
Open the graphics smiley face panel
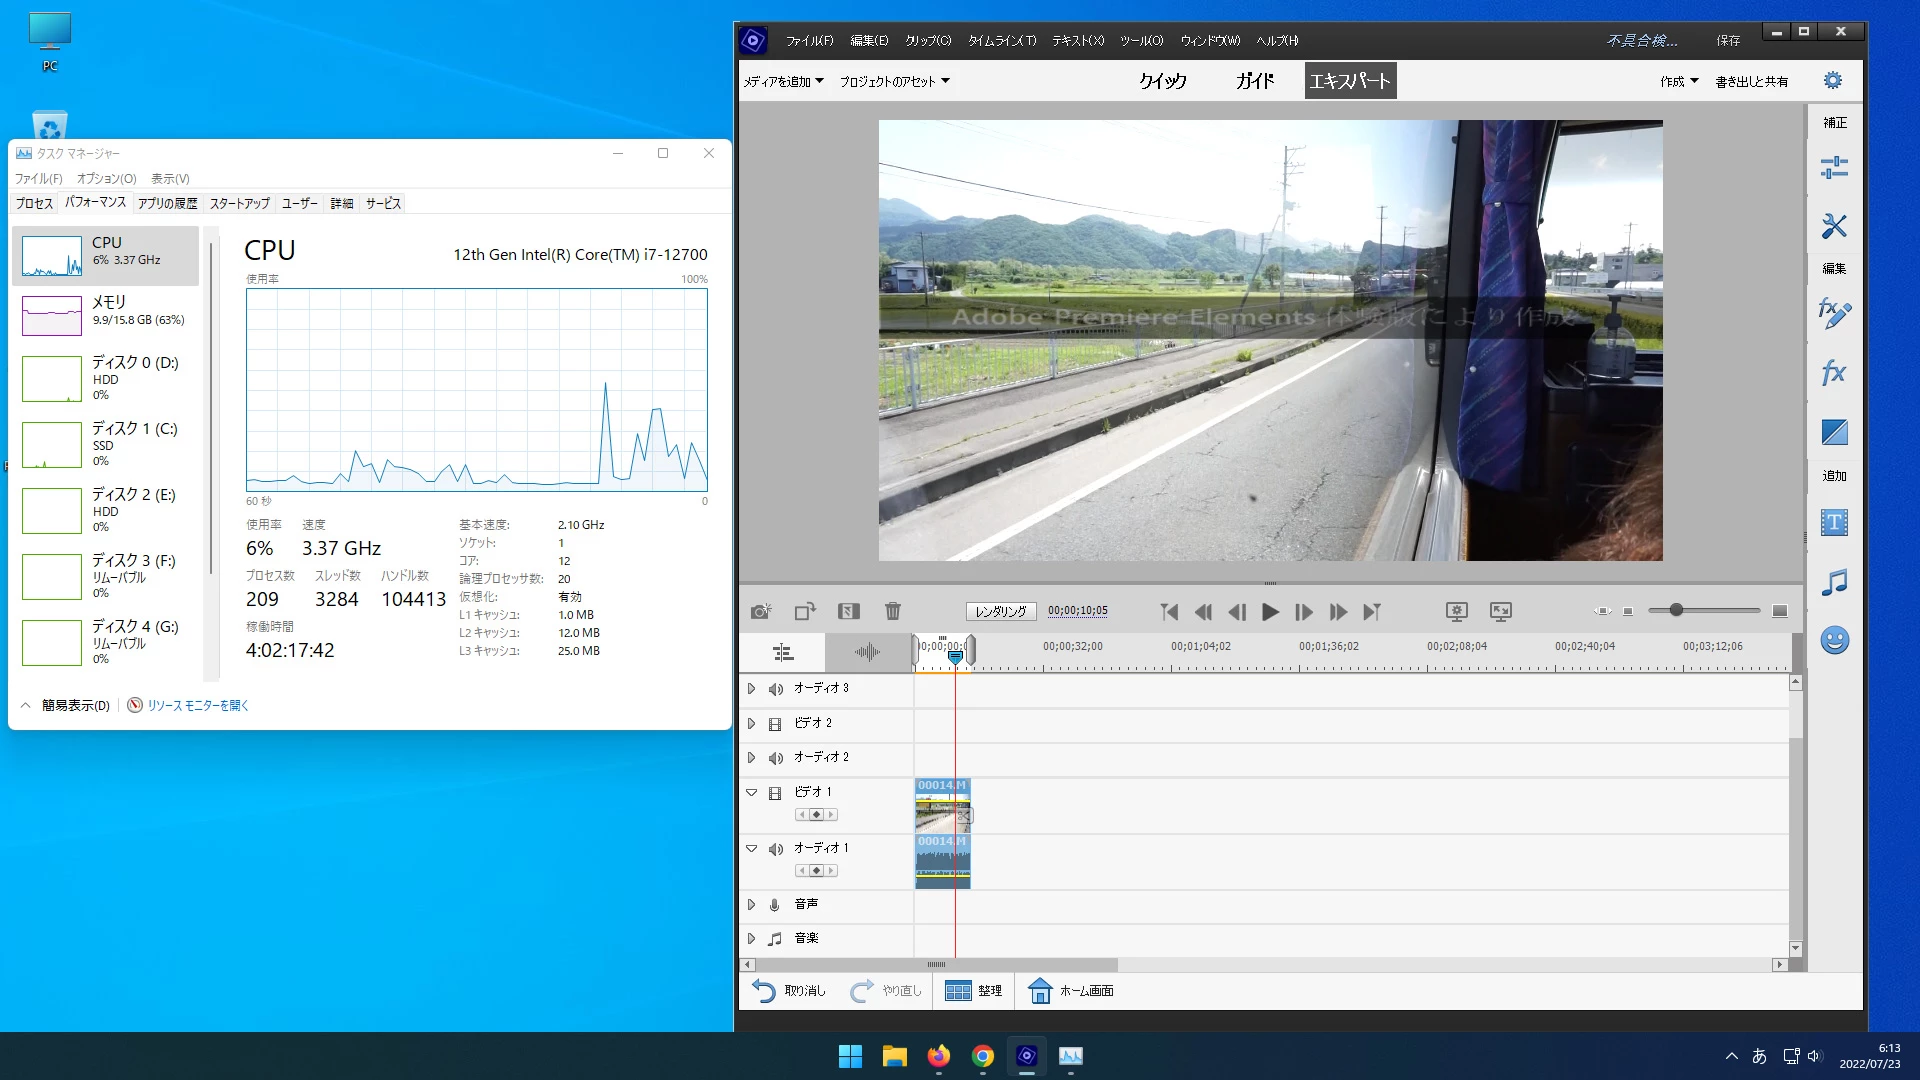click(x=1833, y=640)
